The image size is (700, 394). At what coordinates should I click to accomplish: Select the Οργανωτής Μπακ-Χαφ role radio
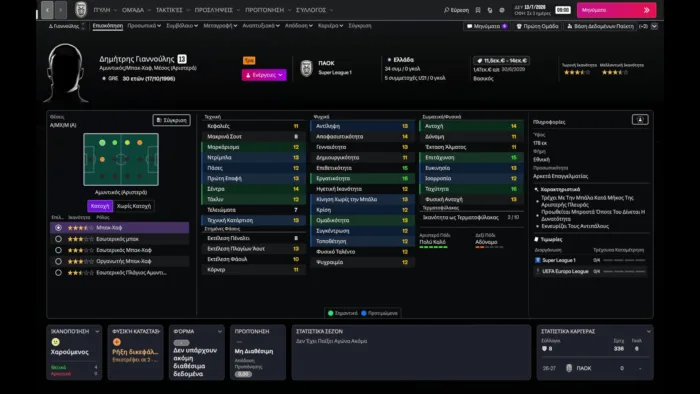click(x=58, y=261)
